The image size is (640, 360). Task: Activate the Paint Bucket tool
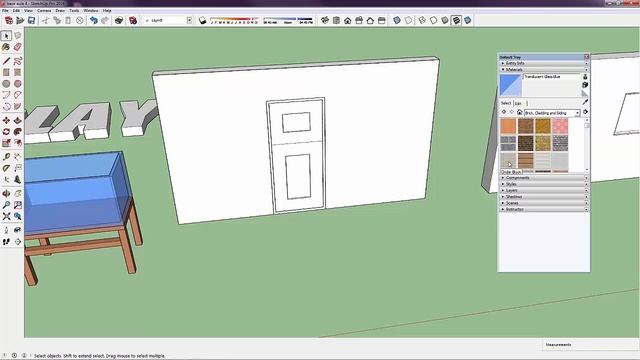6,47
